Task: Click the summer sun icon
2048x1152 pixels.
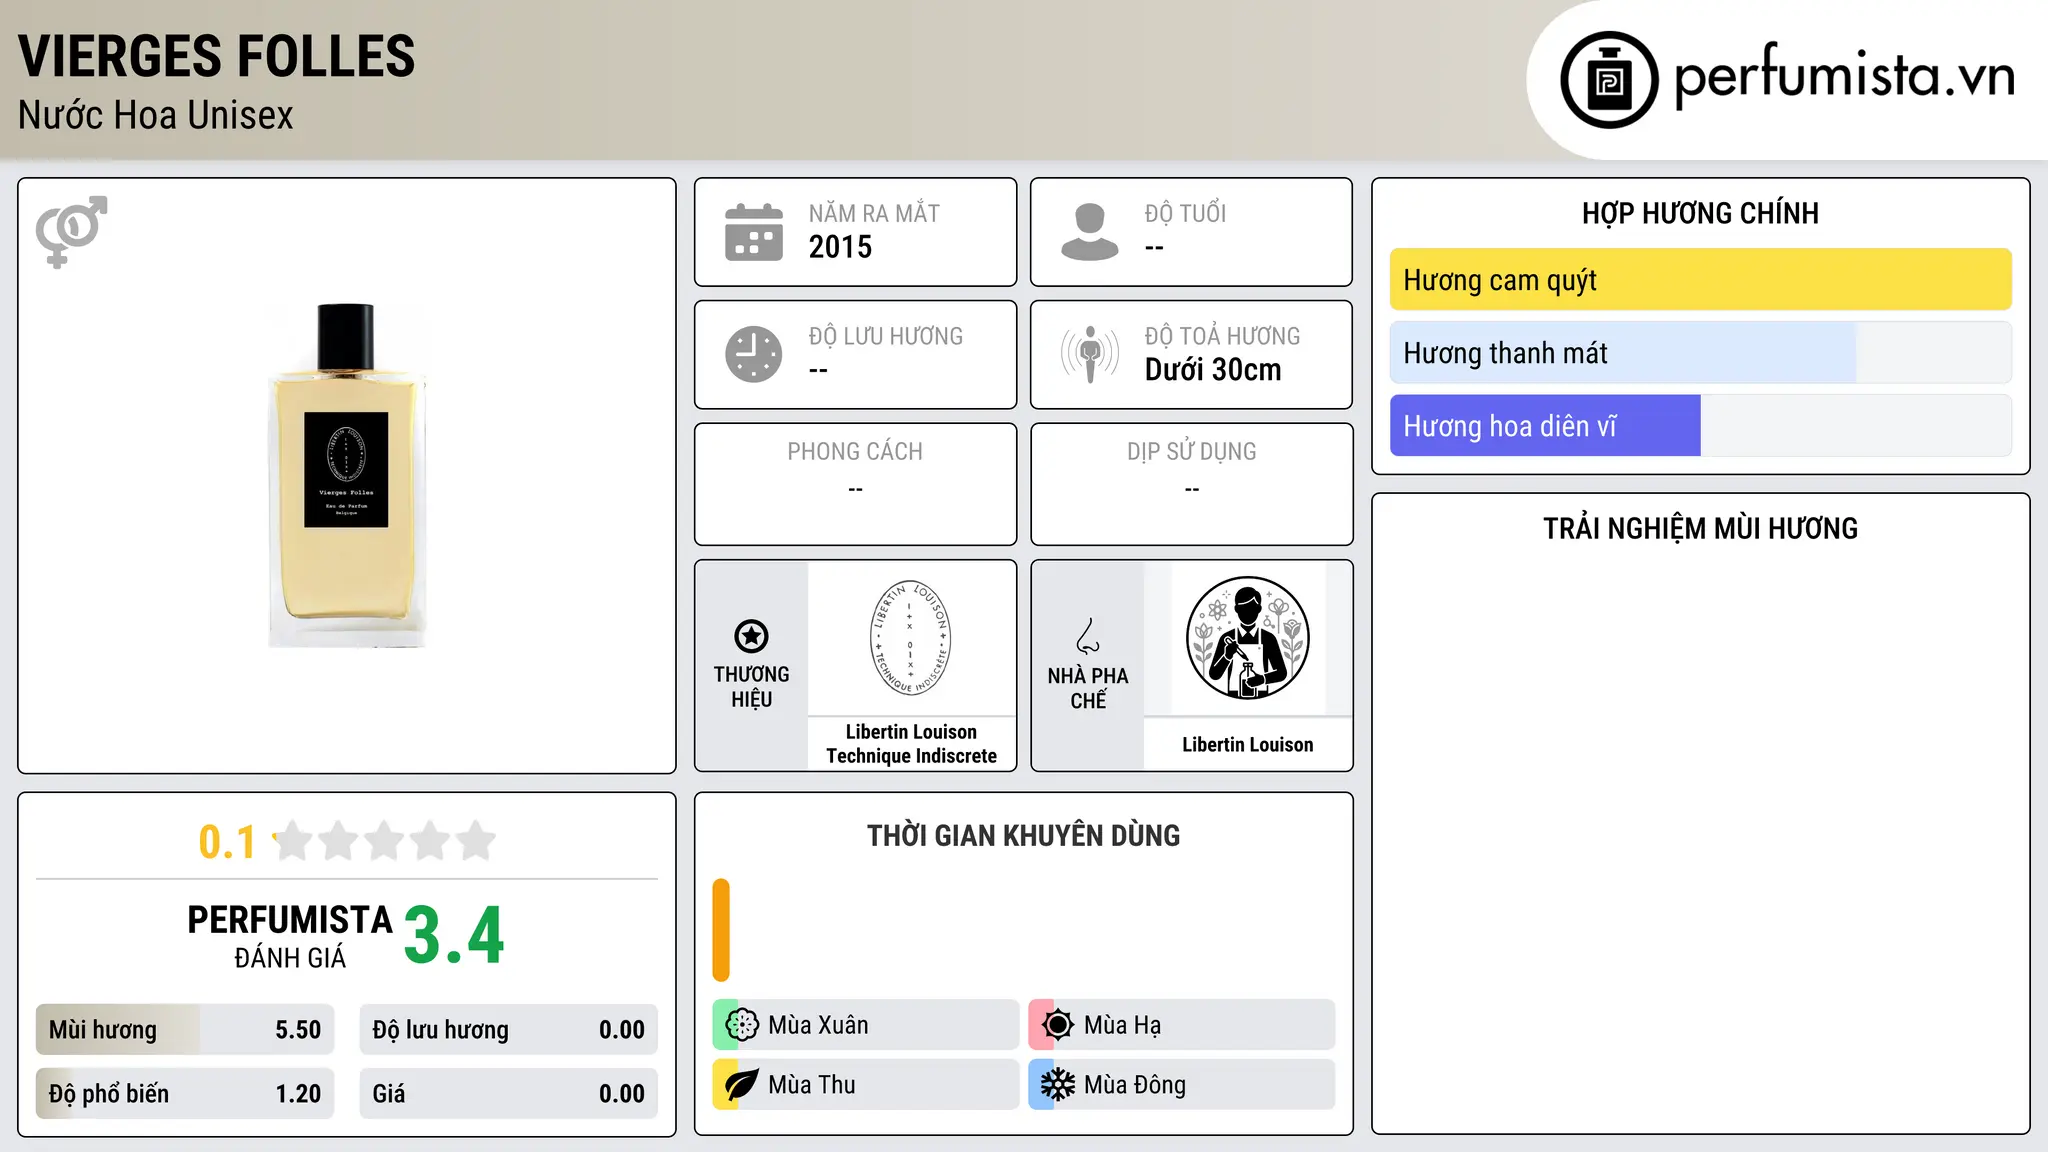Action: click(1058, 1024)
